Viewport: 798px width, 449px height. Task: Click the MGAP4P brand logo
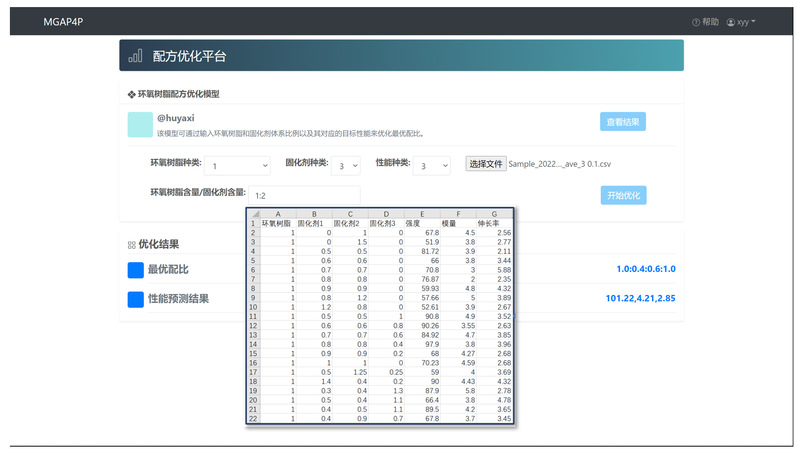click(x=63, y=21)
